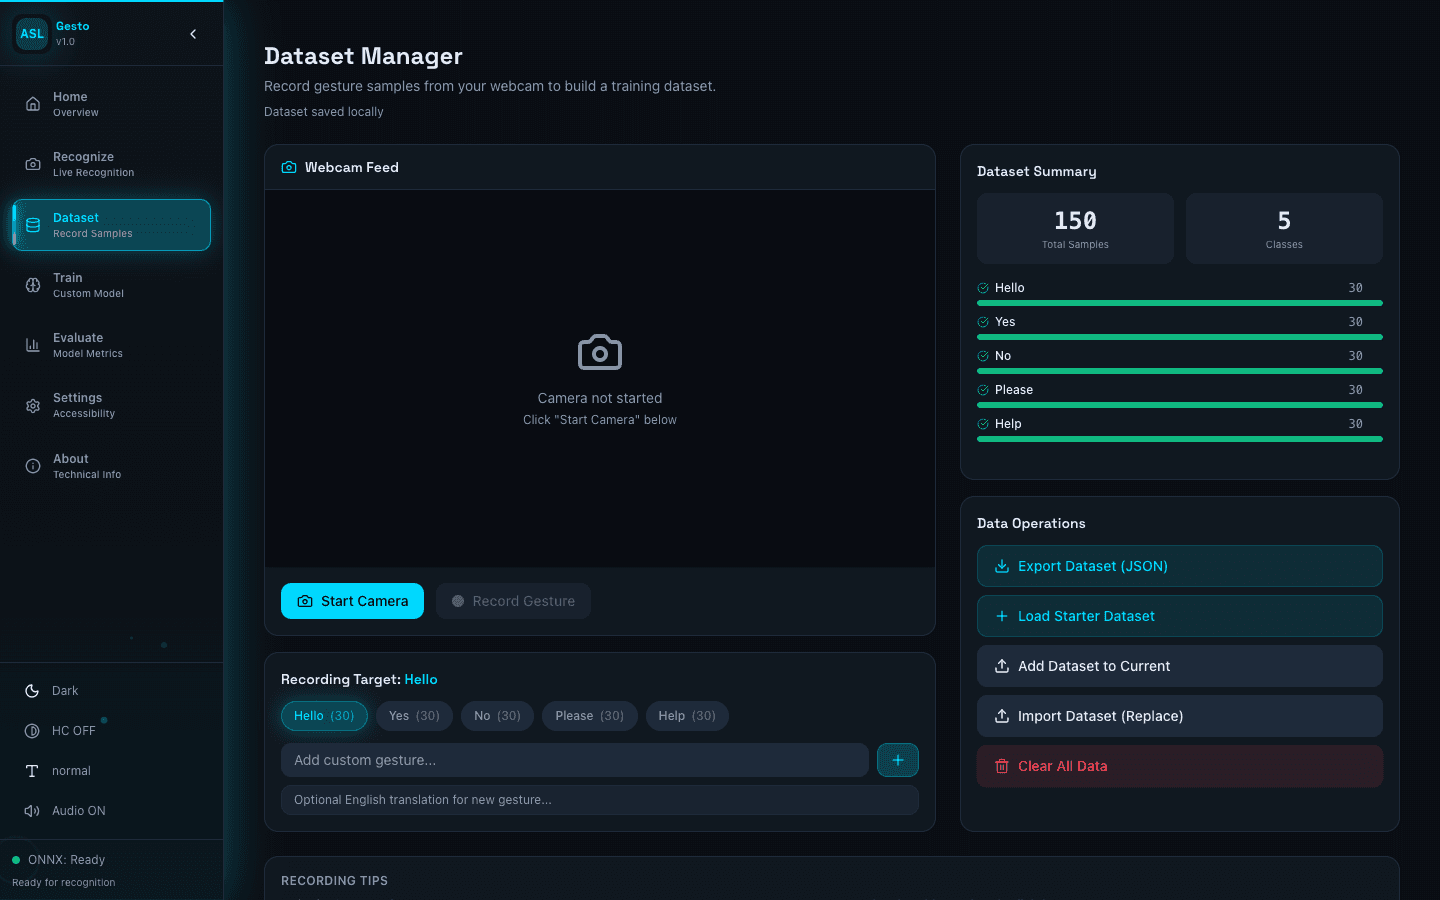Toggle the Dark theme mode
The height and width of the screenshot is (900, 1440).
111,691
